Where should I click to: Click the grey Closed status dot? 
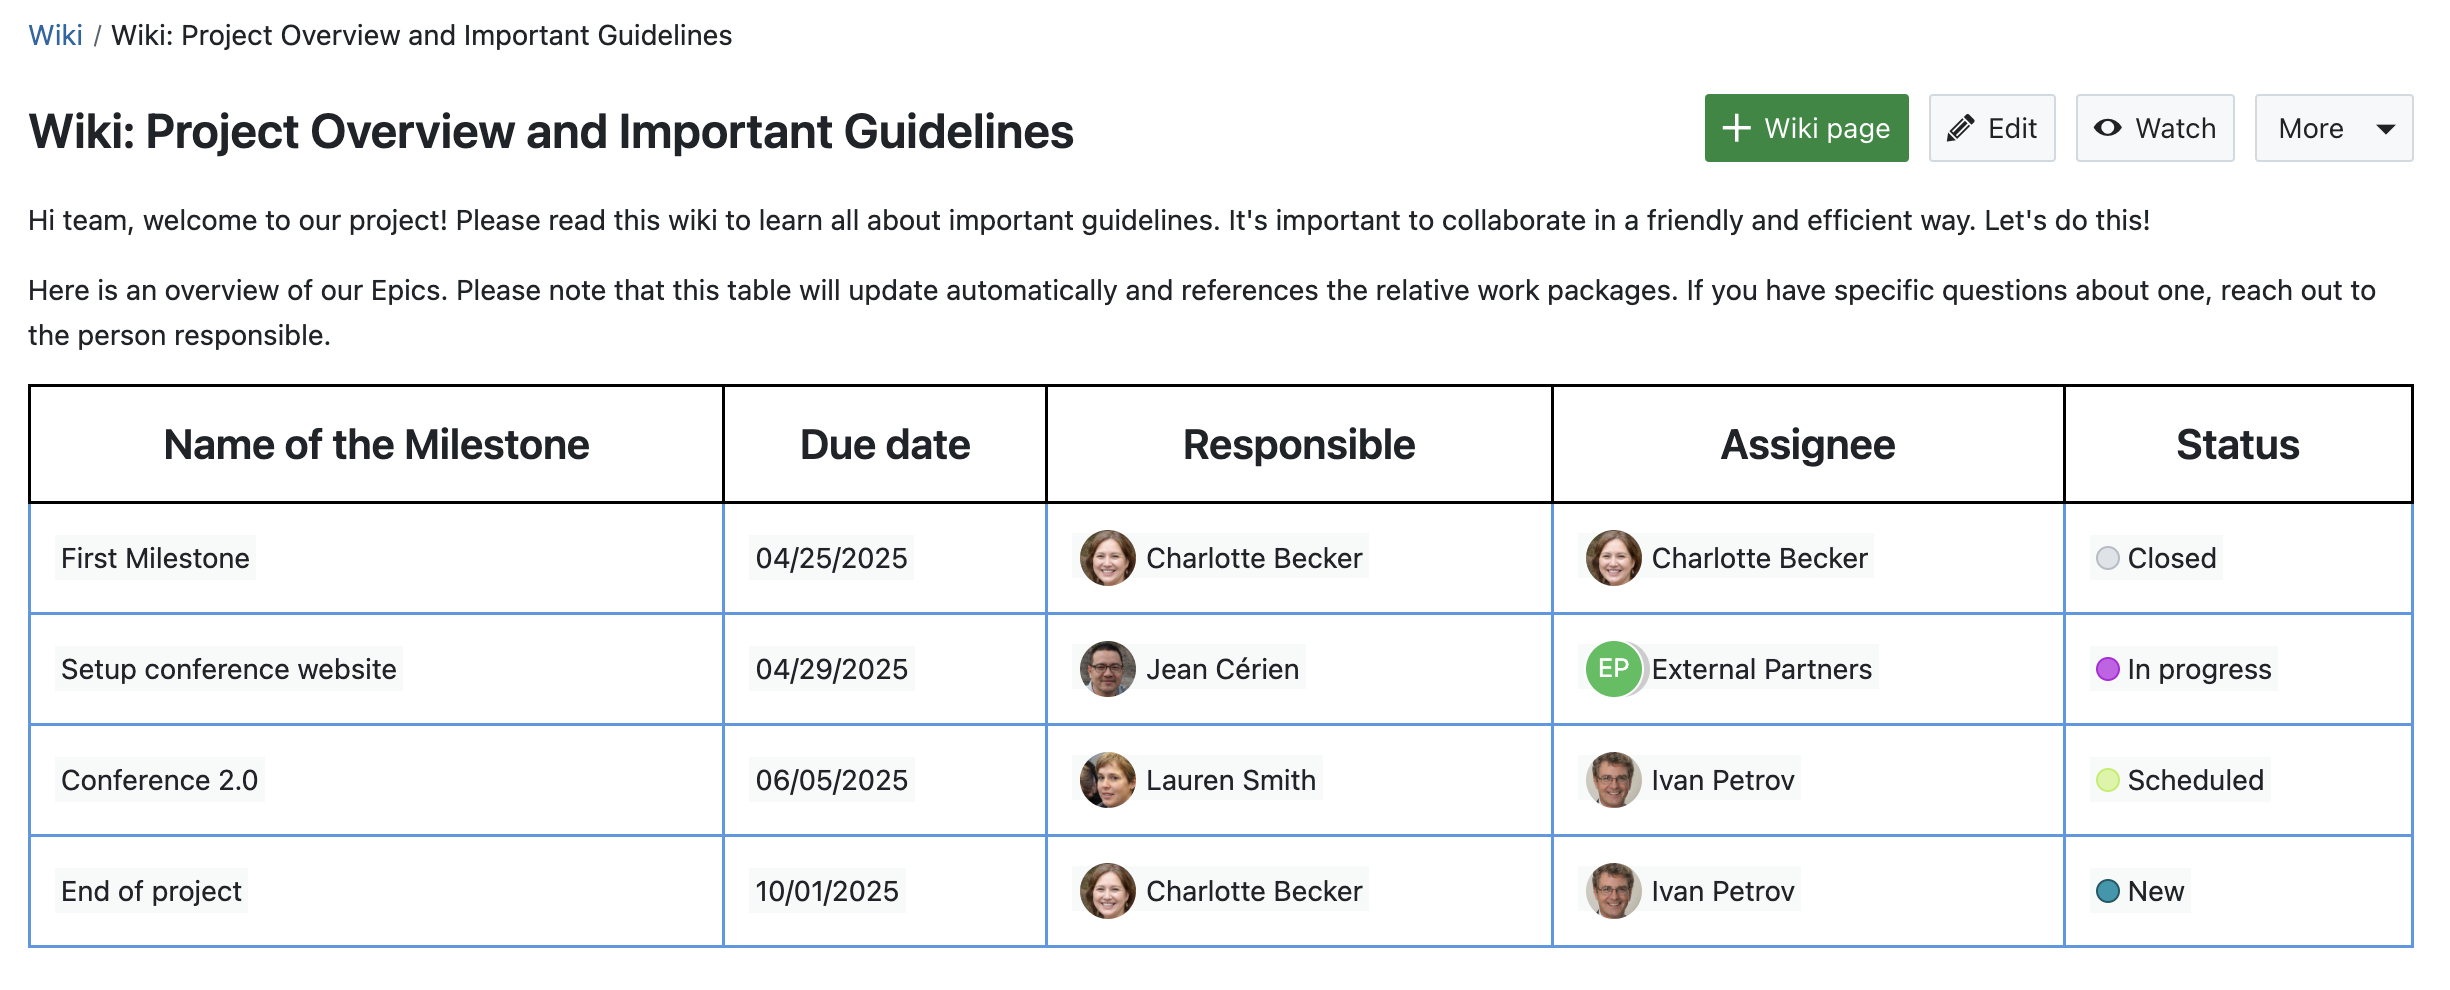(2107, 558)
